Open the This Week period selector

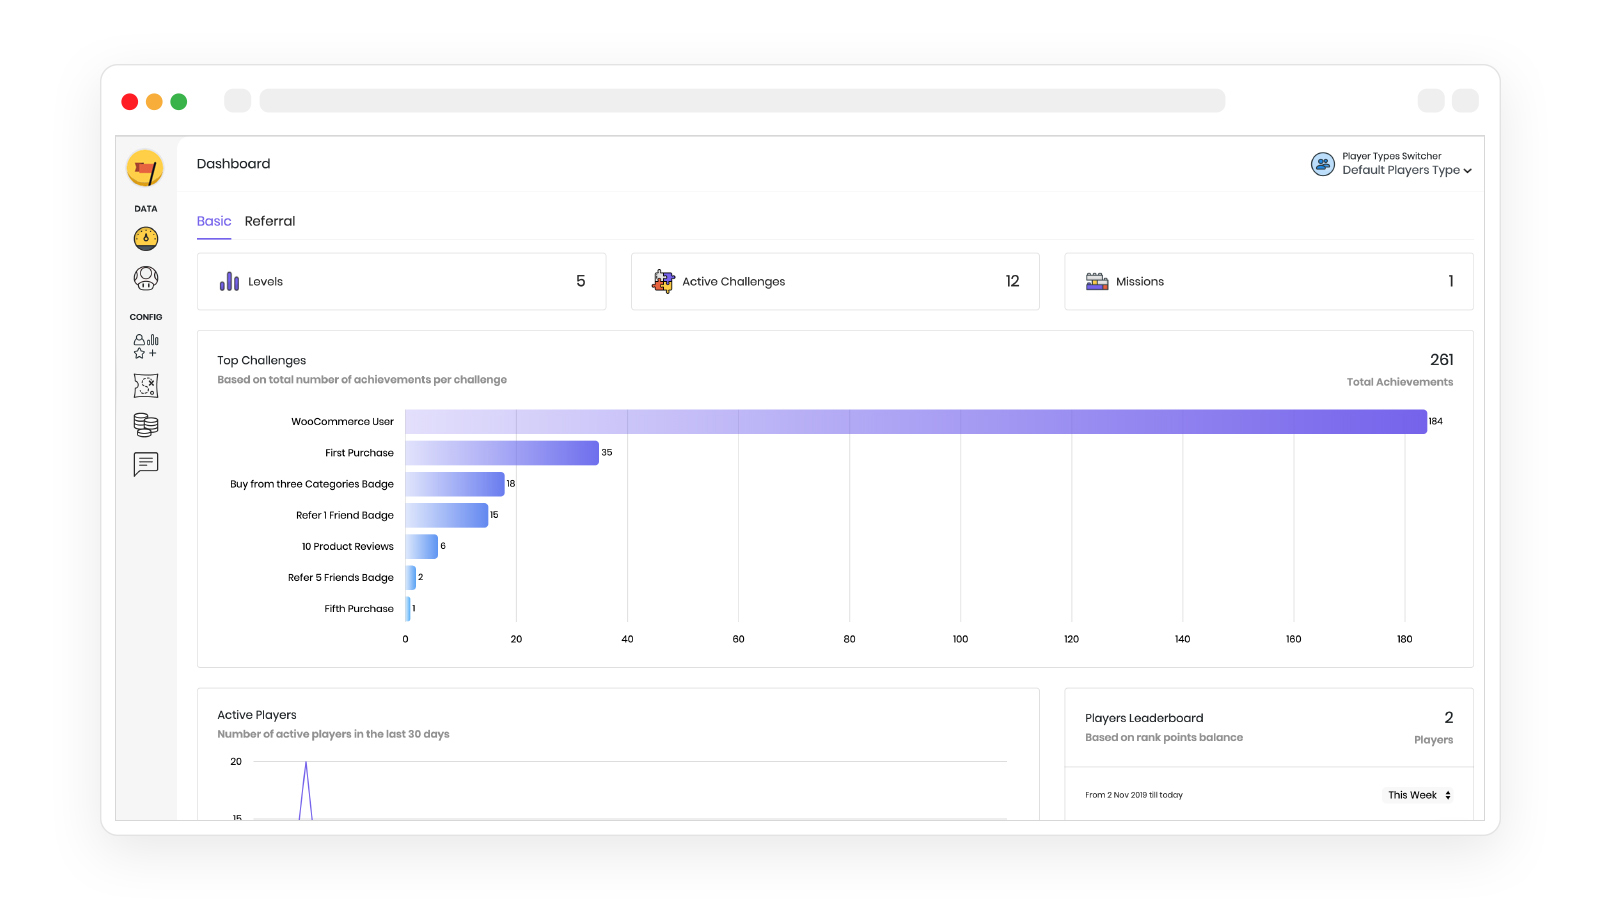[1419, 795]
